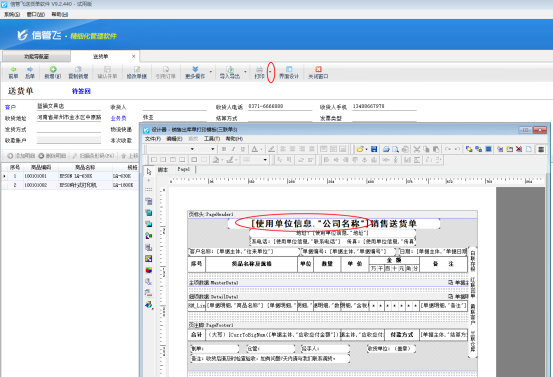Open the font name combo box in the designer
The height and width of the screenshot is (377, 553).
[171, 149]
